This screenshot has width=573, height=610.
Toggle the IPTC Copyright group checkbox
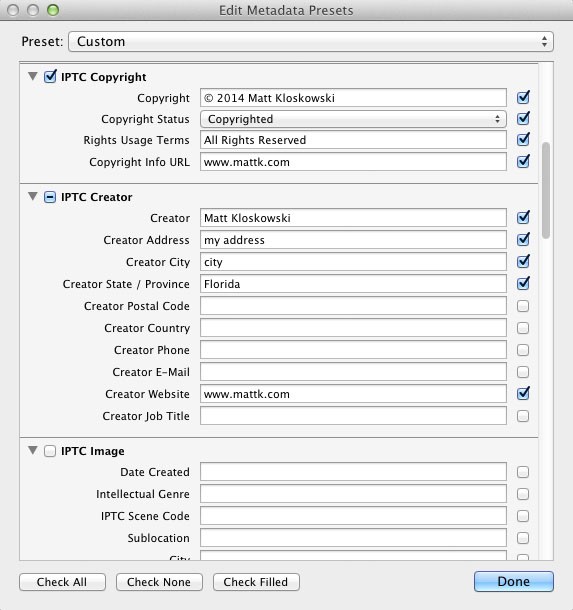point(50,76)
